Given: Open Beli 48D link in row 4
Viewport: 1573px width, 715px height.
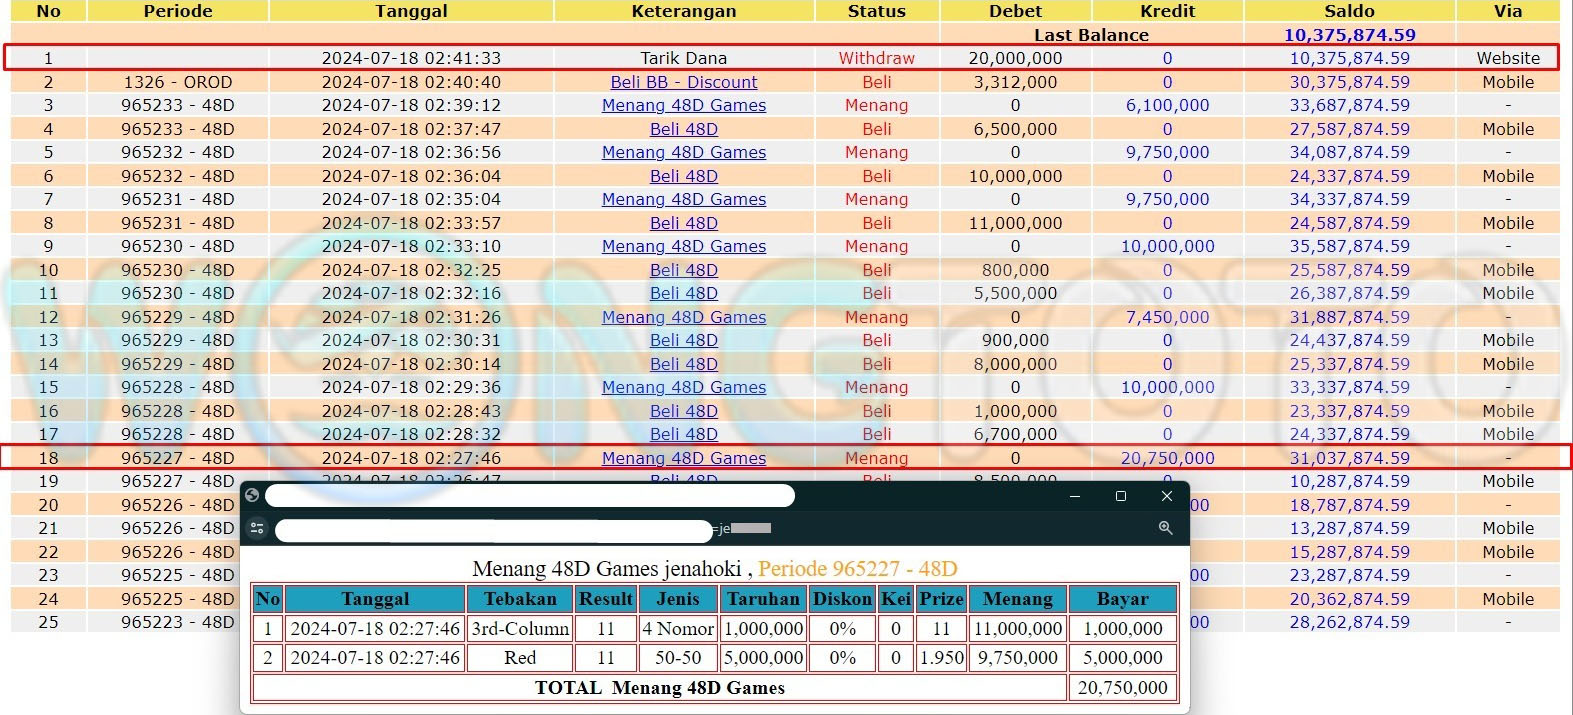Looking at the screenshot, I should coord(684,129).
